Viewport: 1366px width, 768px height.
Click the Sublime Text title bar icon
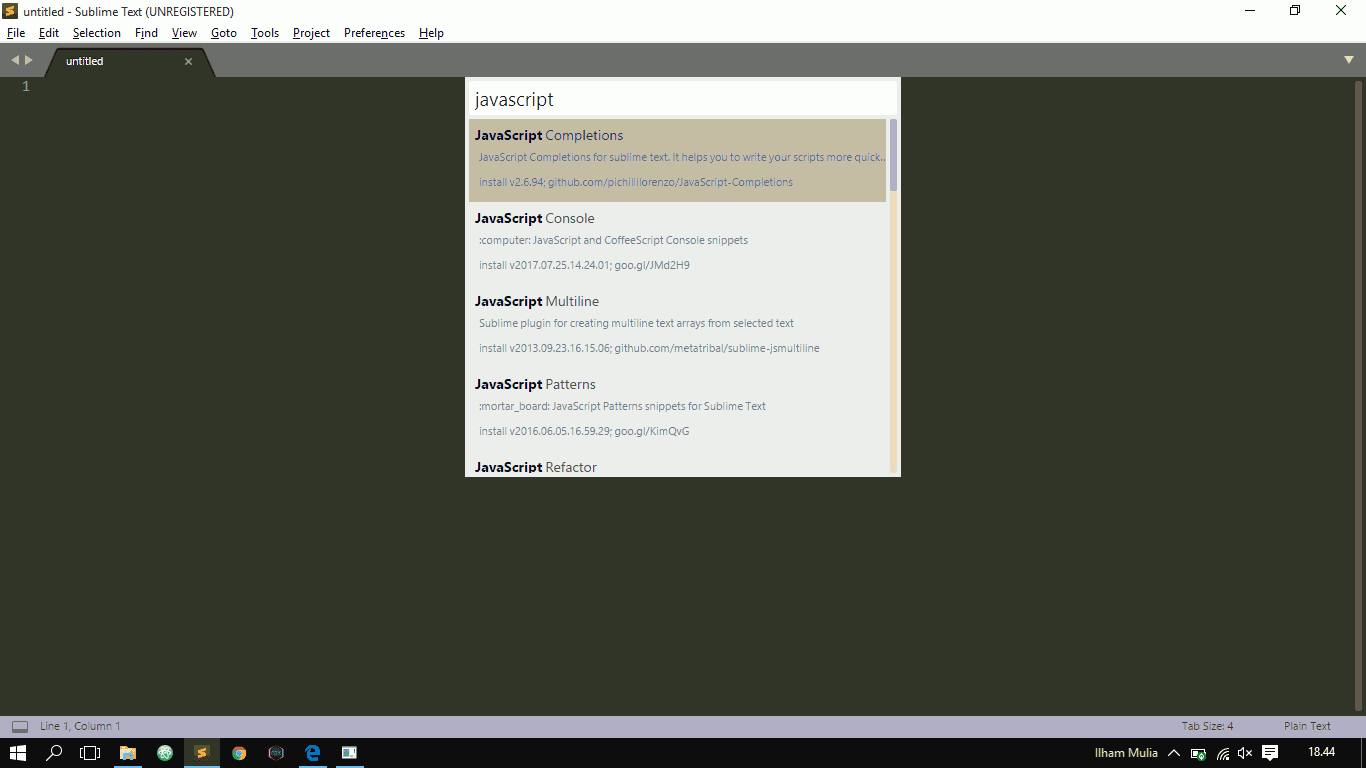[10, 11]
